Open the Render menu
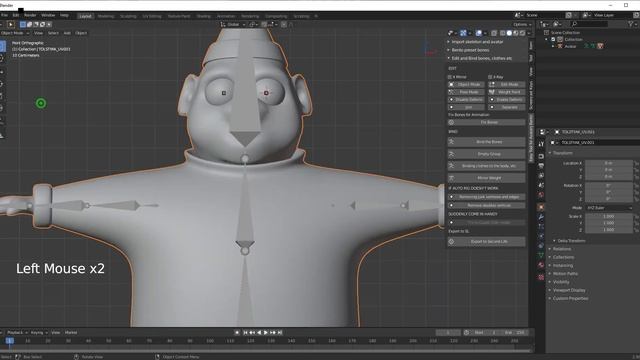This screenshot has width=640, height=360. [x=30, y=15]
